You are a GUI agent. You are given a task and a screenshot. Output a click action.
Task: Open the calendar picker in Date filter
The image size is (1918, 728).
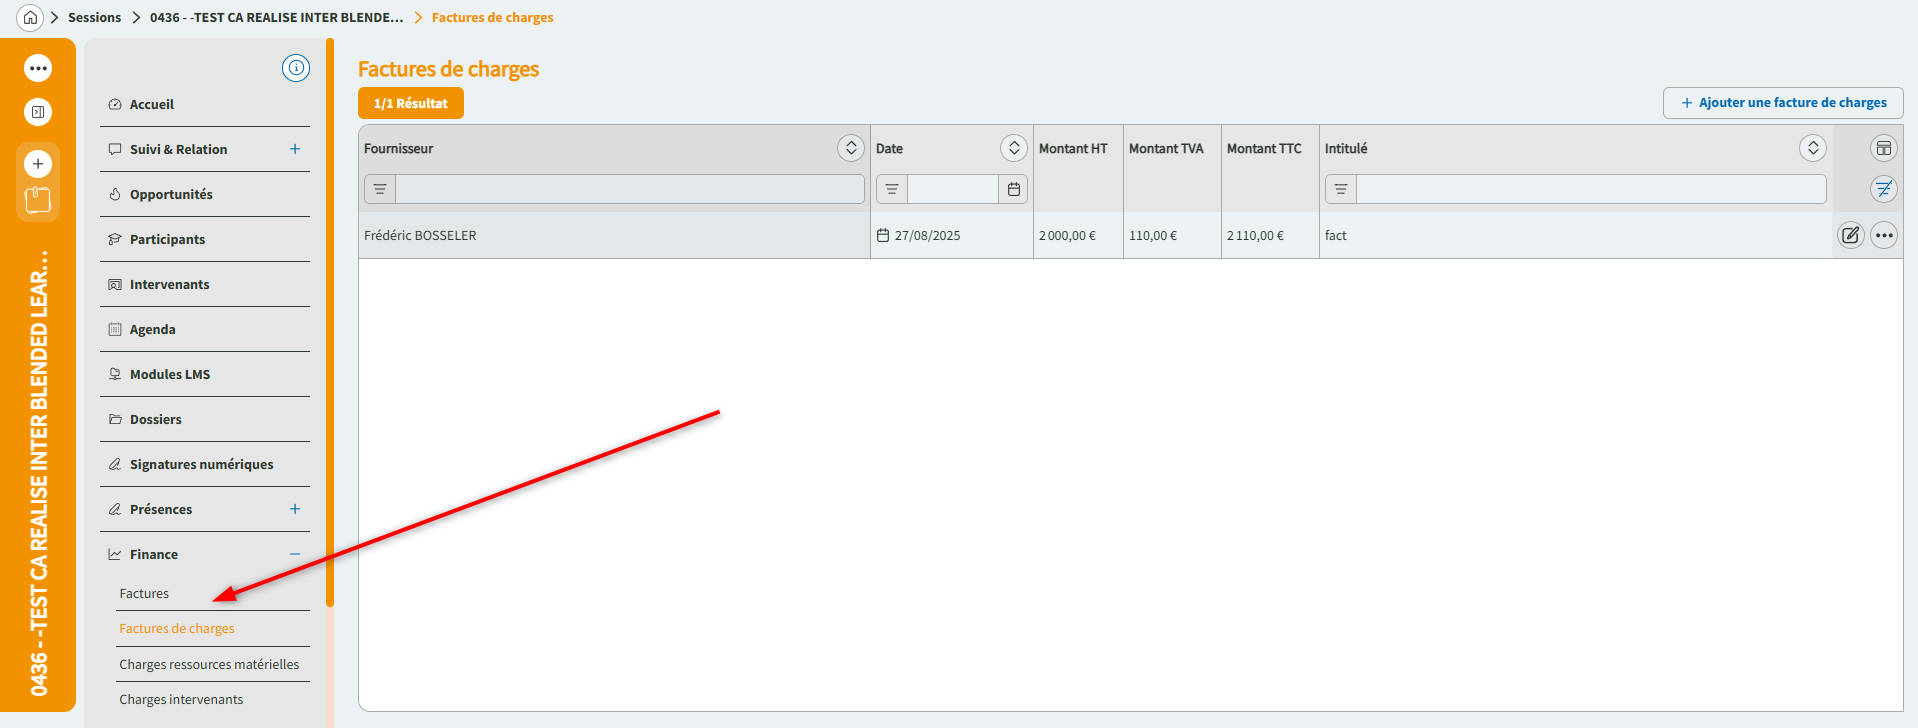1014,189
